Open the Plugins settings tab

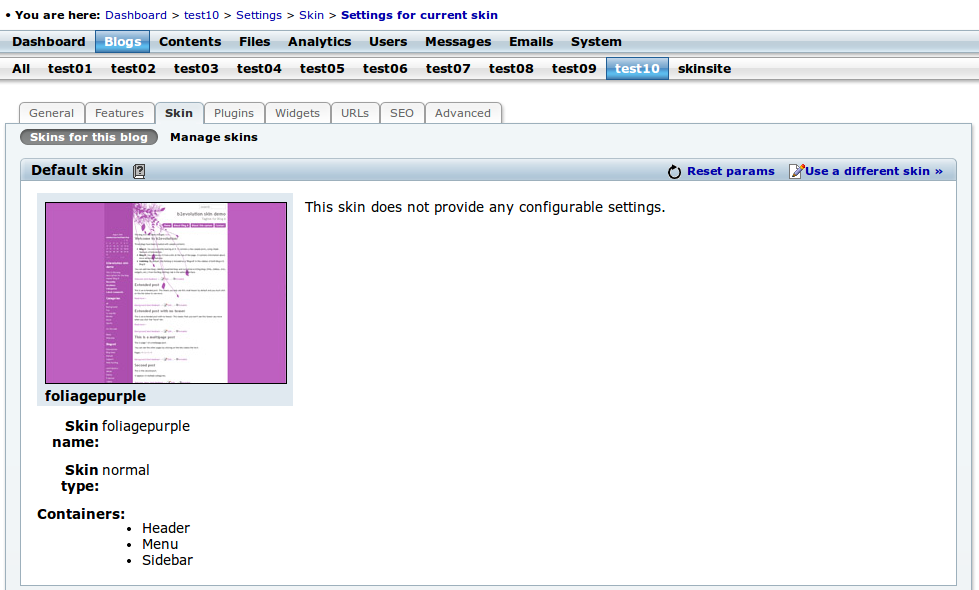(234, 113)
